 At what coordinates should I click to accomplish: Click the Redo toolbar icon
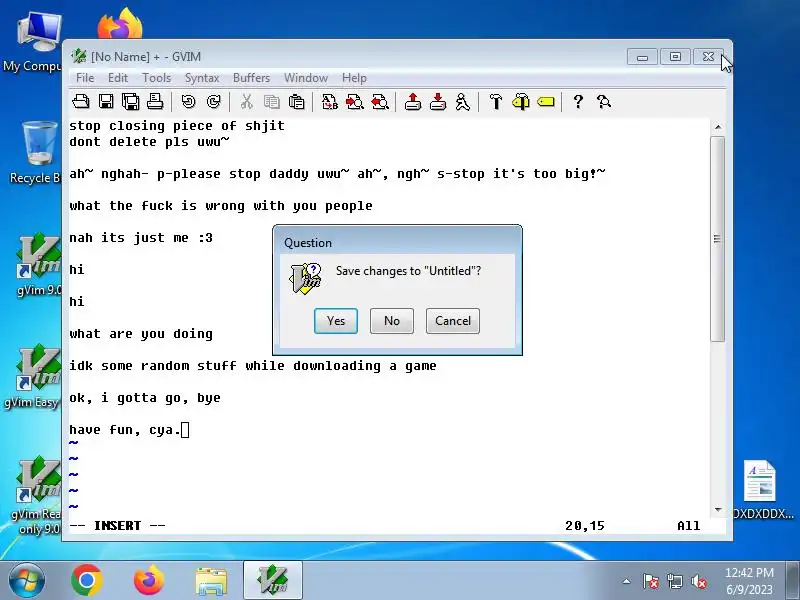[x=214, y=102]
